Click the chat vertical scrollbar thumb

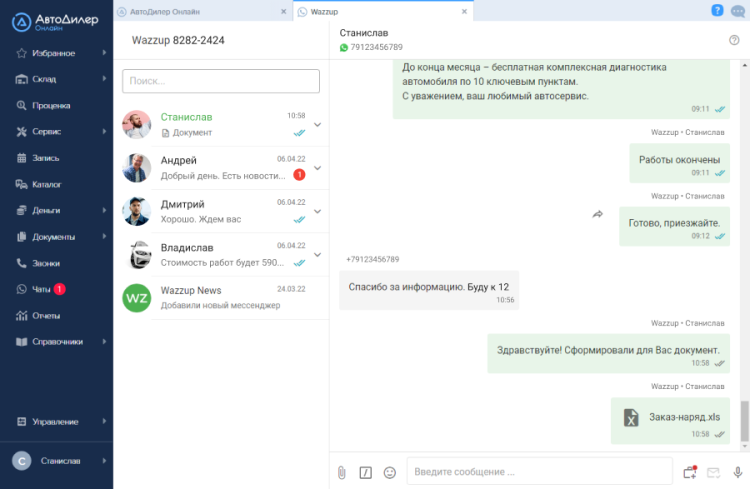pyautogui.click(x=745, y=422)
